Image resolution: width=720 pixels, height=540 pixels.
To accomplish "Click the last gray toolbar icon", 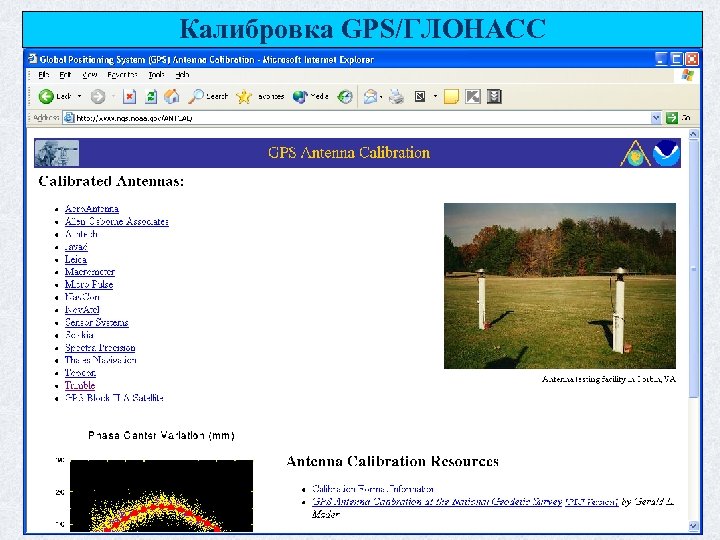I will [x=494, y=96].
